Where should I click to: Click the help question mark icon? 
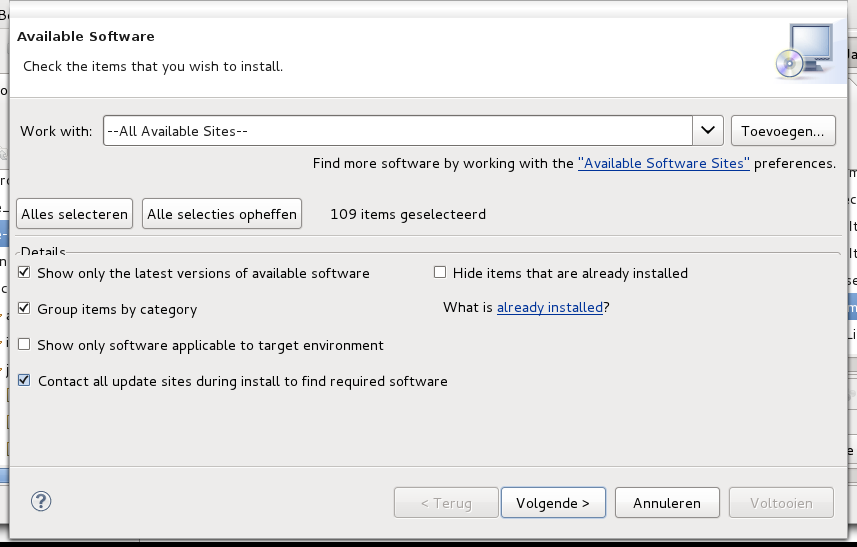41,501
